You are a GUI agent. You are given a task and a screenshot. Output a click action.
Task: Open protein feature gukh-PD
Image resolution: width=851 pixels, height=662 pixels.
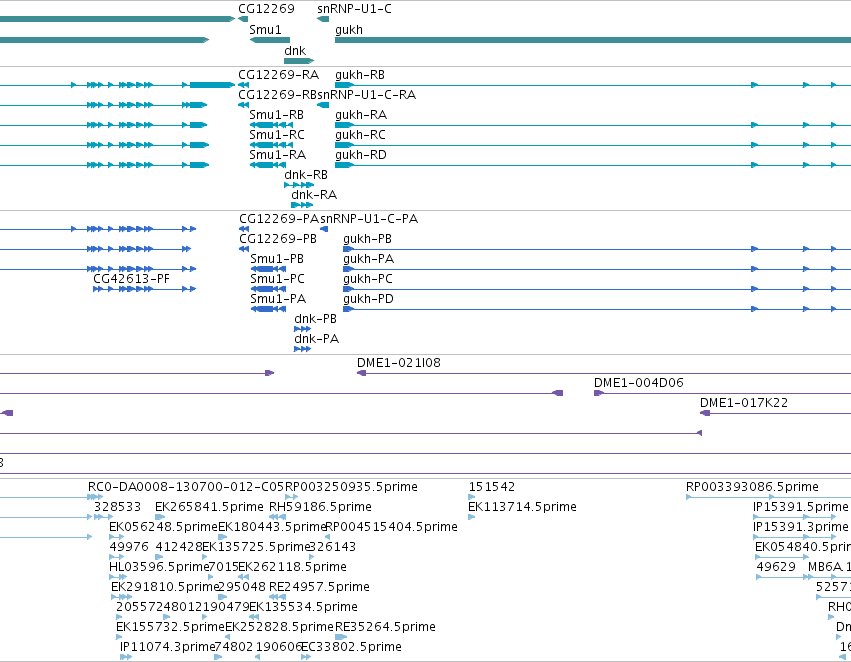(x=368, y=300)
